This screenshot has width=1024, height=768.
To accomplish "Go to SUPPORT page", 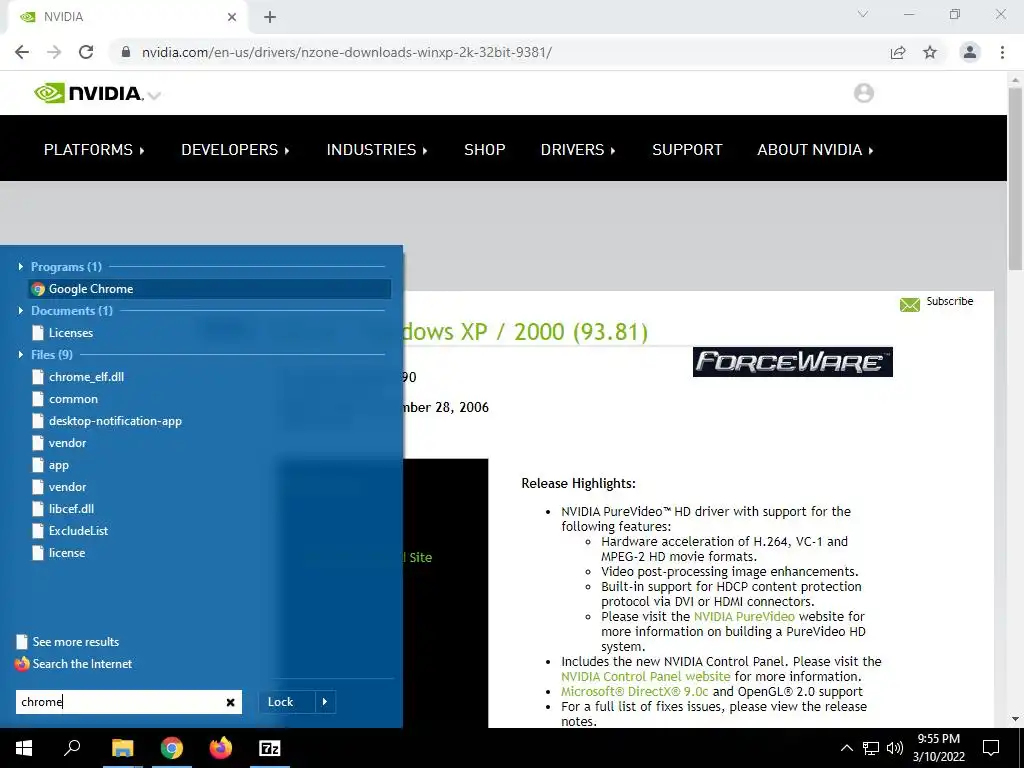I will (x=687, y=150).
